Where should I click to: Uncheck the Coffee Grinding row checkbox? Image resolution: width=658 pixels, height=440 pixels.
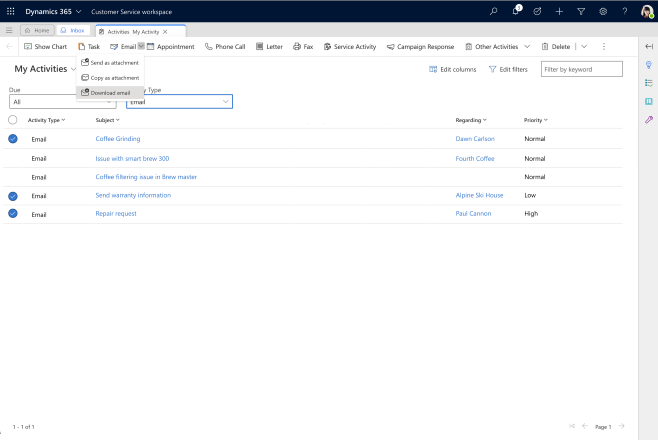(x=13, y=139)
